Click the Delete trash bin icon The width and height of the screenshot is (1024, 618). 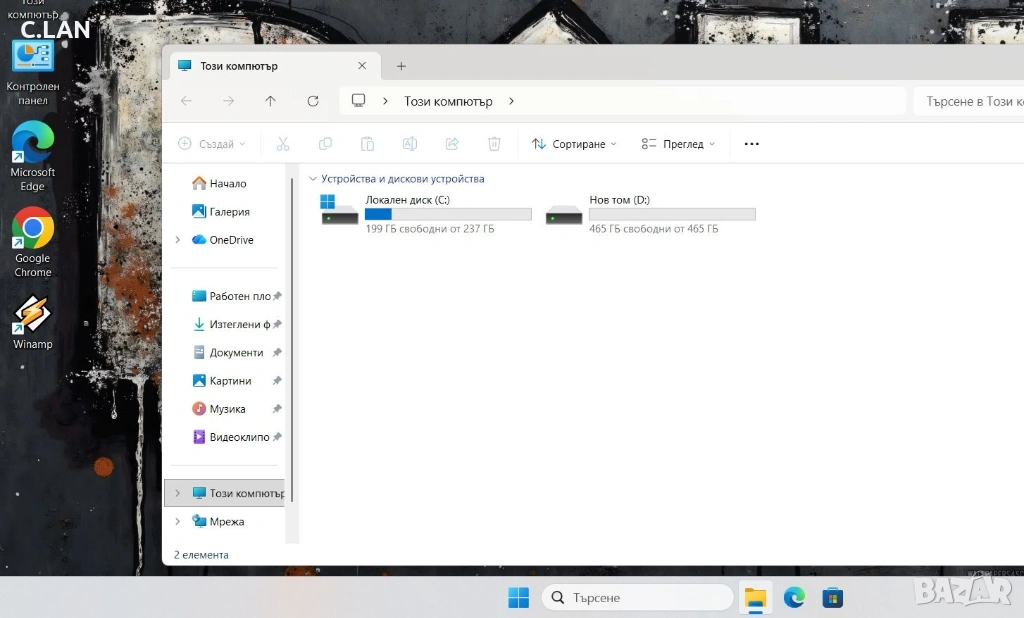[x=494, y=144]
